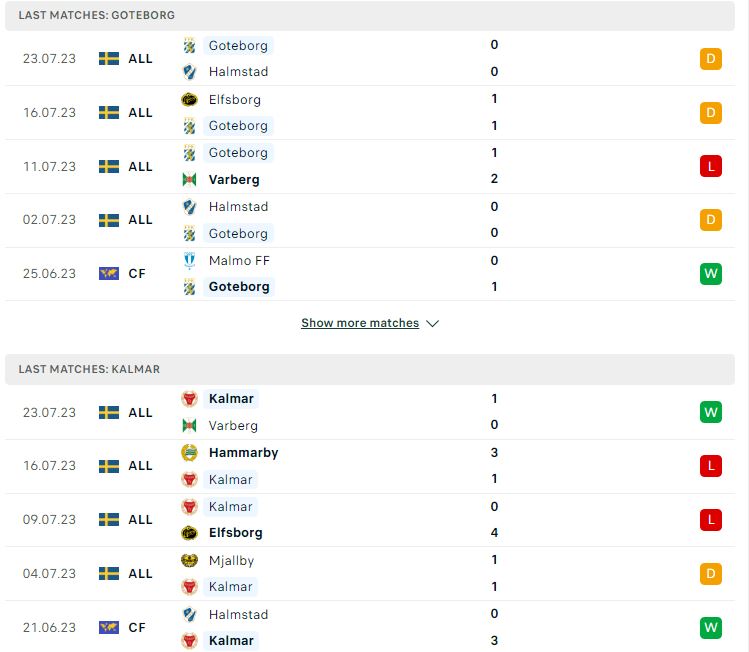
Task: Click Malmo FF club crest icon
Action: tap(189, 261)
